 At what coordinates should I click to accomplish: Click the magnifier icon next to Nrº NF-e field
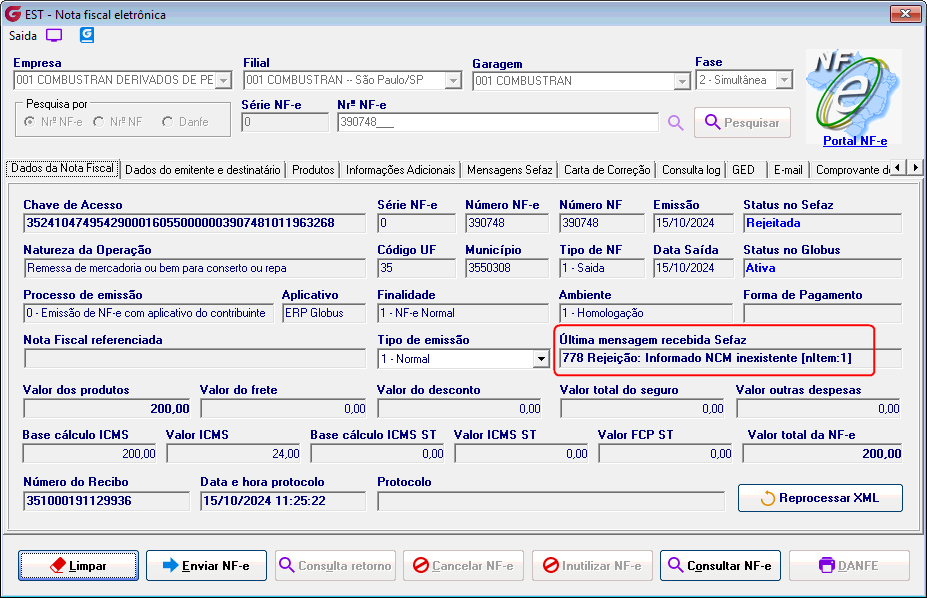675,122
